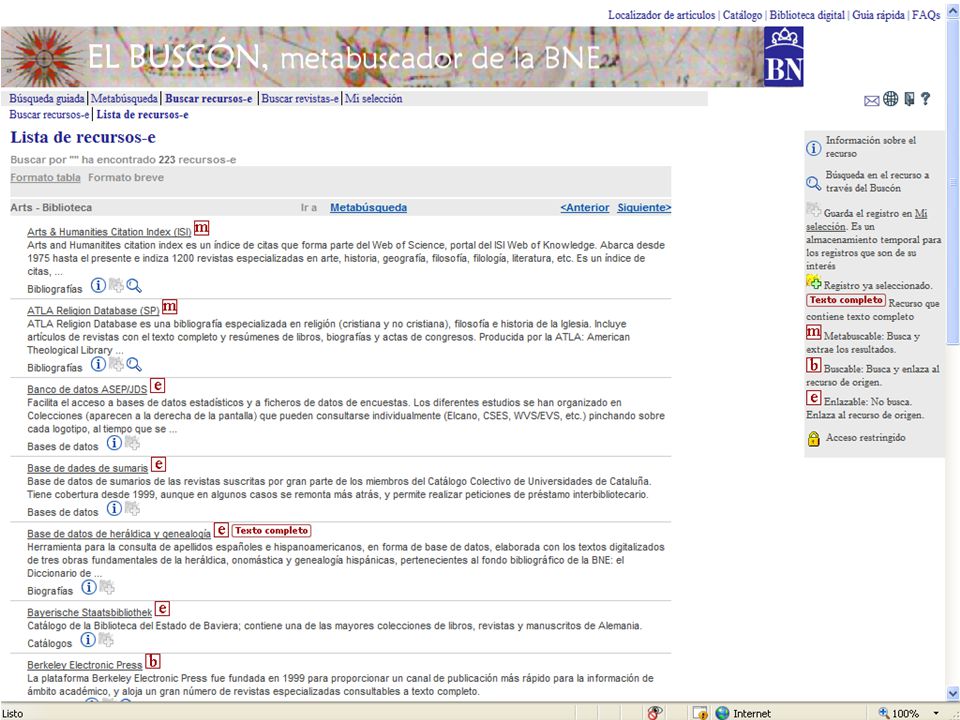
Task: Open Localizador de artículos link
Action: point(661,15)
